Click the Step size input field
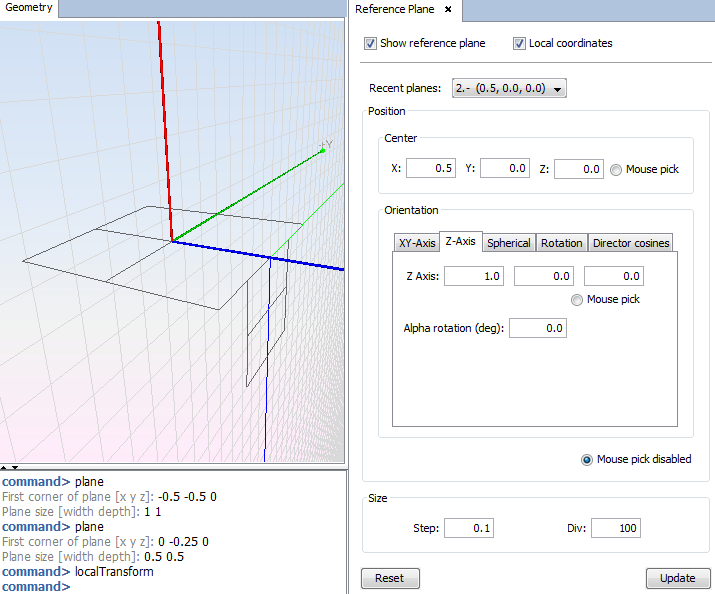The height and width of the screenshot is (594, 715). coord(469,528)
